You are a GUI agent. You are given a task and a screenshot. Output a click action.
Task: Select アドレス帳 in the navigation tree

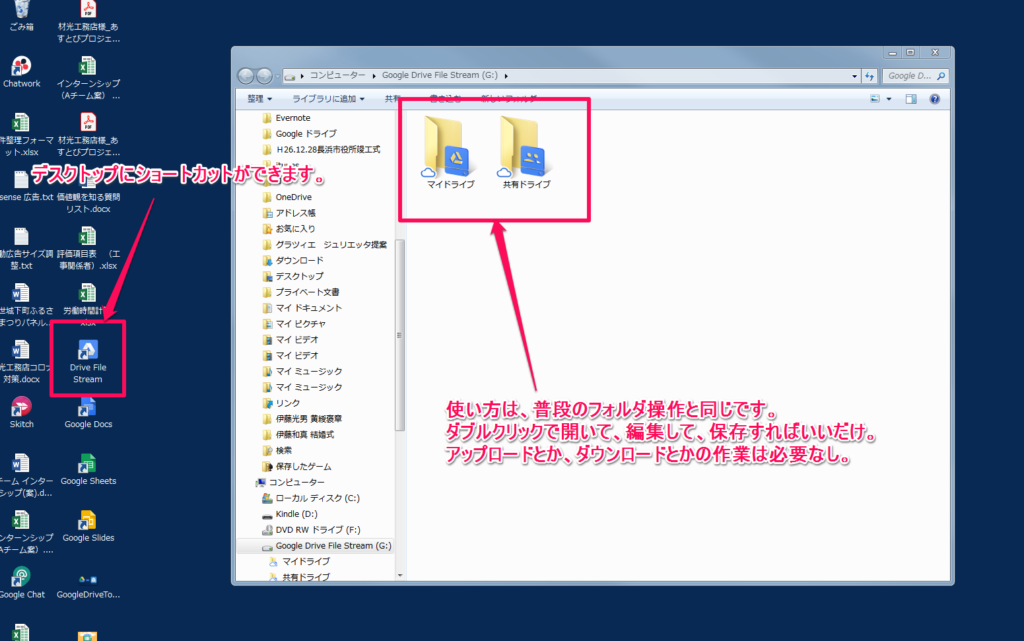(295, 213)
